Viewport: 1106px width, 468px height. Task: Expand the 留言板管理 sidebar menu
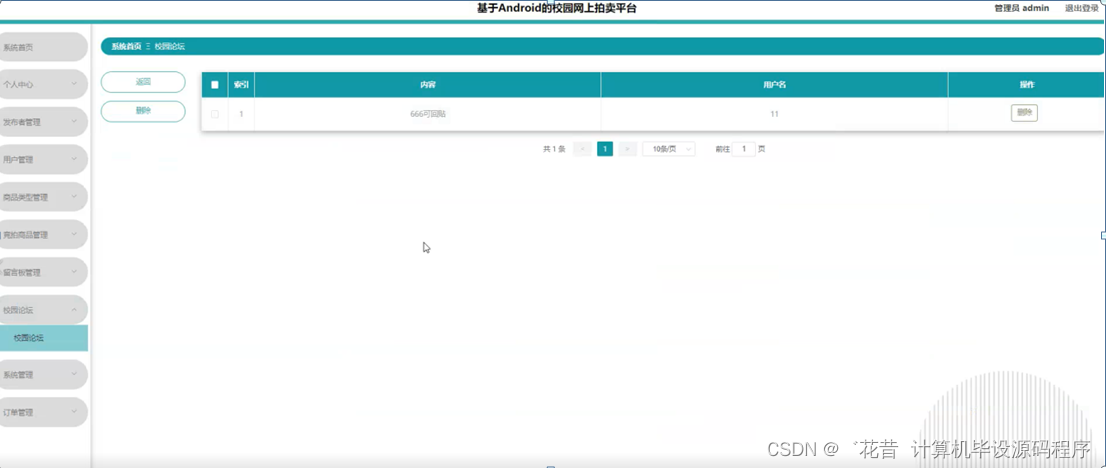42,272
